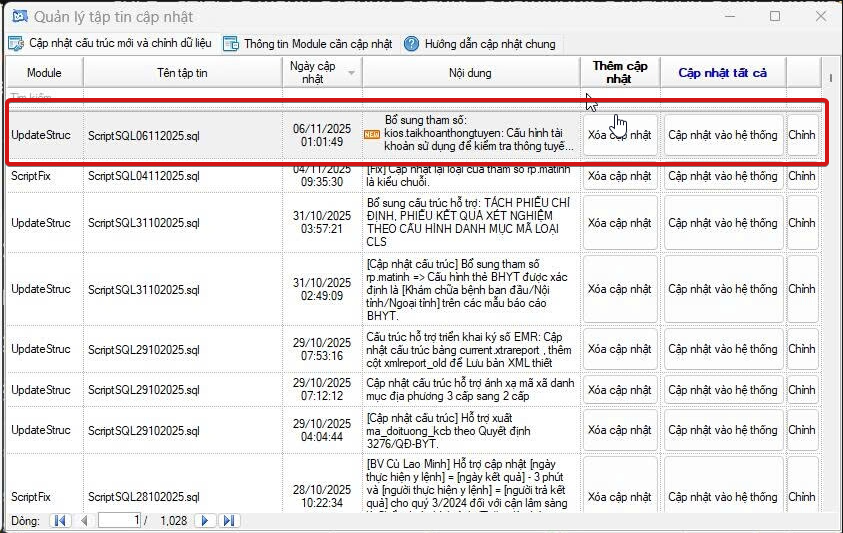Select file name ScriptSQL28102025.sql
Image resolution: width=843 pixels, height=533 pixels.
(144, 496)
